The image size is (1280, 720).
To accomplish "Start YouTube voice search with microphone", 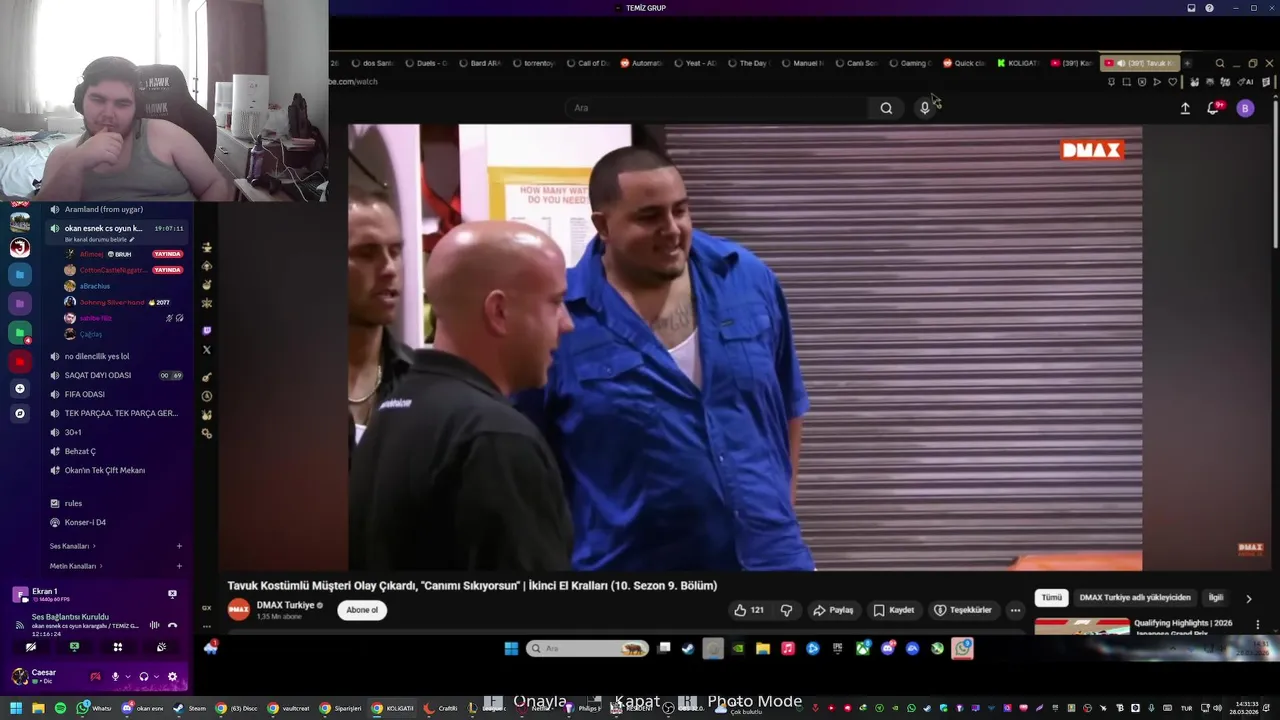I will click(925, 108).
